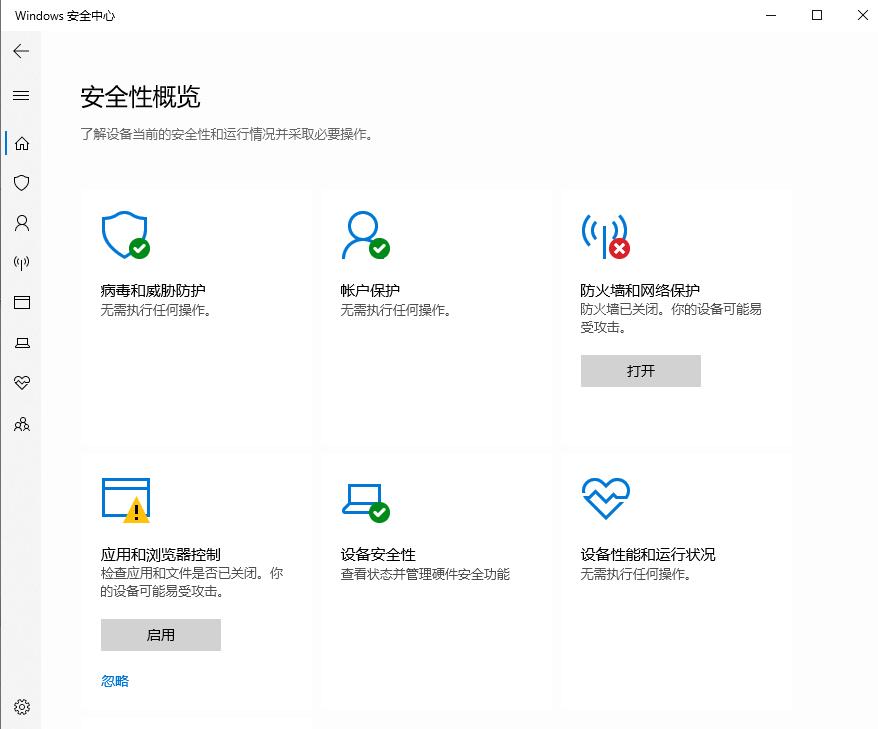Expand the navigation pane via hamburger menu
This screenshot has width=878, height=729.
[x=21, y=95]
